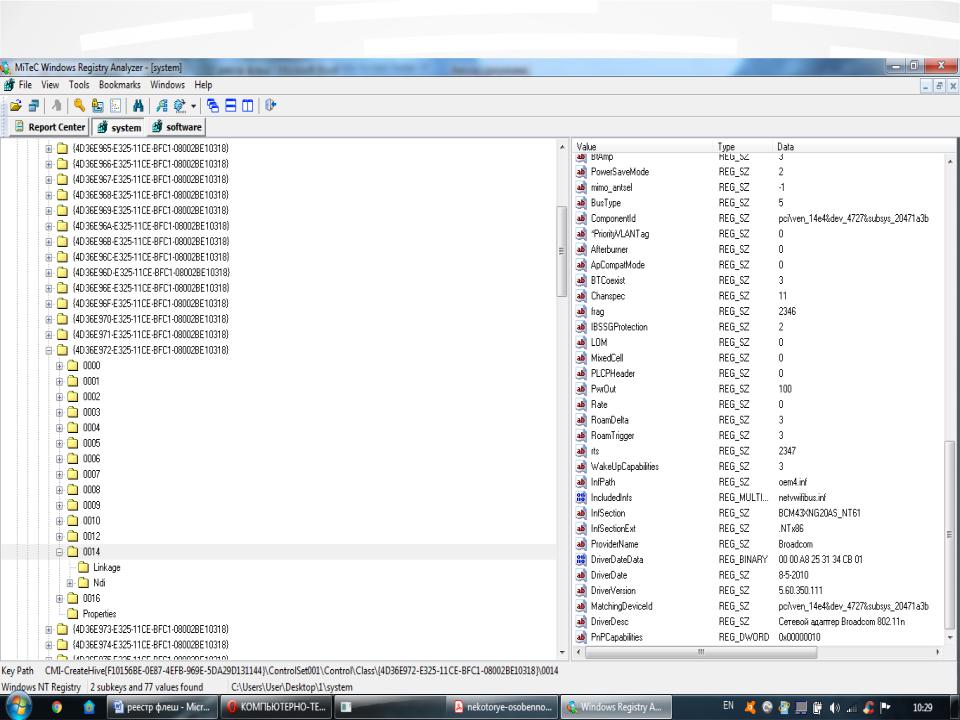Open the Windows menu

pyautogui.click(x=167, y=85)
